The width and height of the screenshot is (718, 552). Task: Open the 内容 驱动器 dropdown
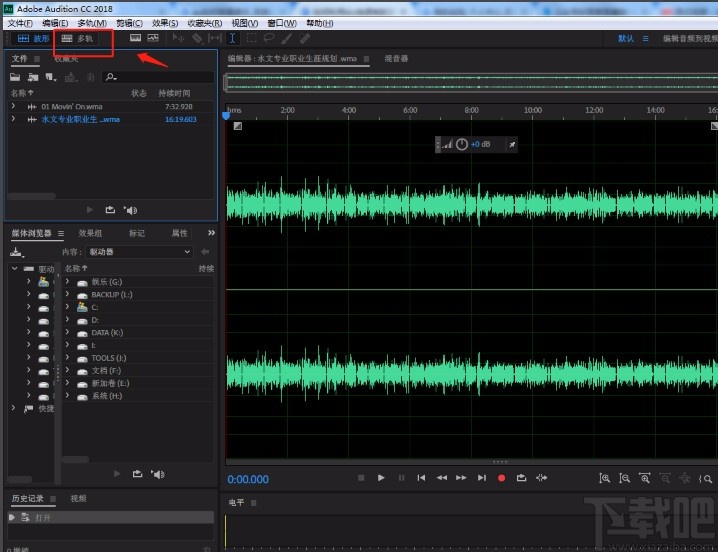tap(138, 252)
